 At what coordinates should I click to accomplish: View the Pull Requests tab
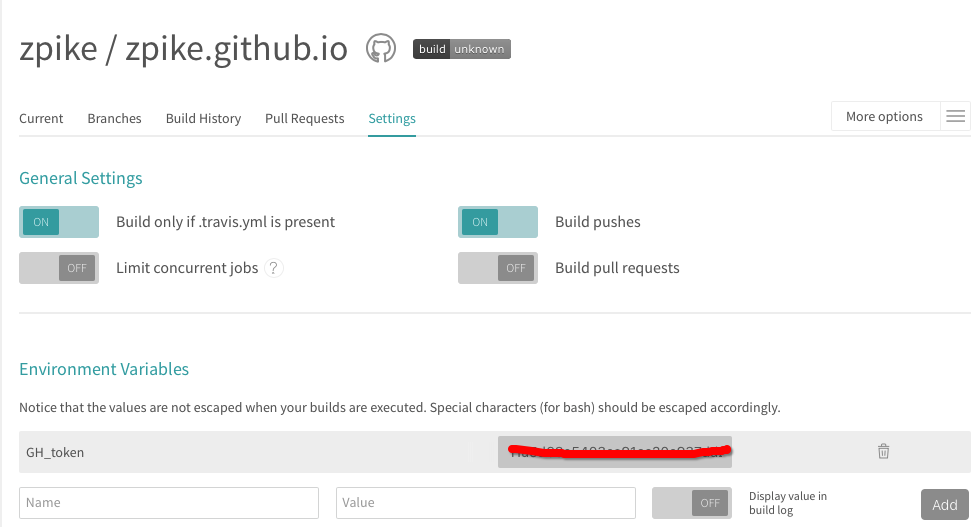coord(305,118)
